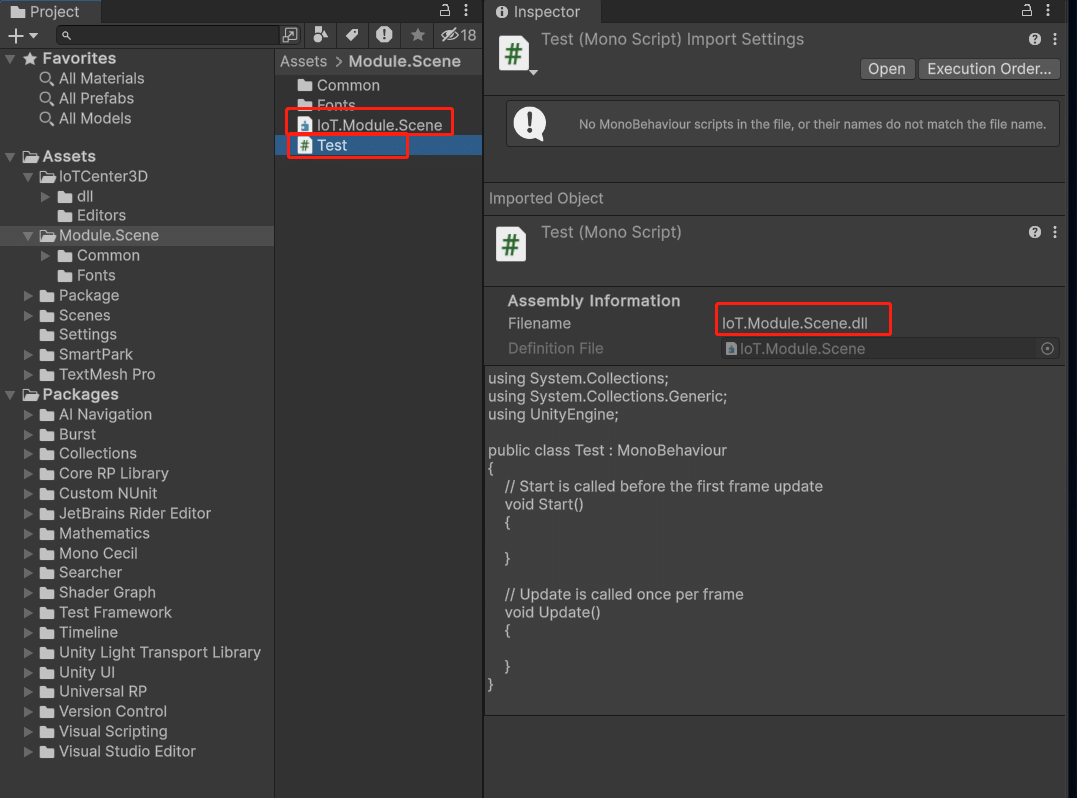The height and width of the screenshot is (798, 1077).
Task: Select the IoT.Module.Scene assembly definition file
Action: click(379, 125)
